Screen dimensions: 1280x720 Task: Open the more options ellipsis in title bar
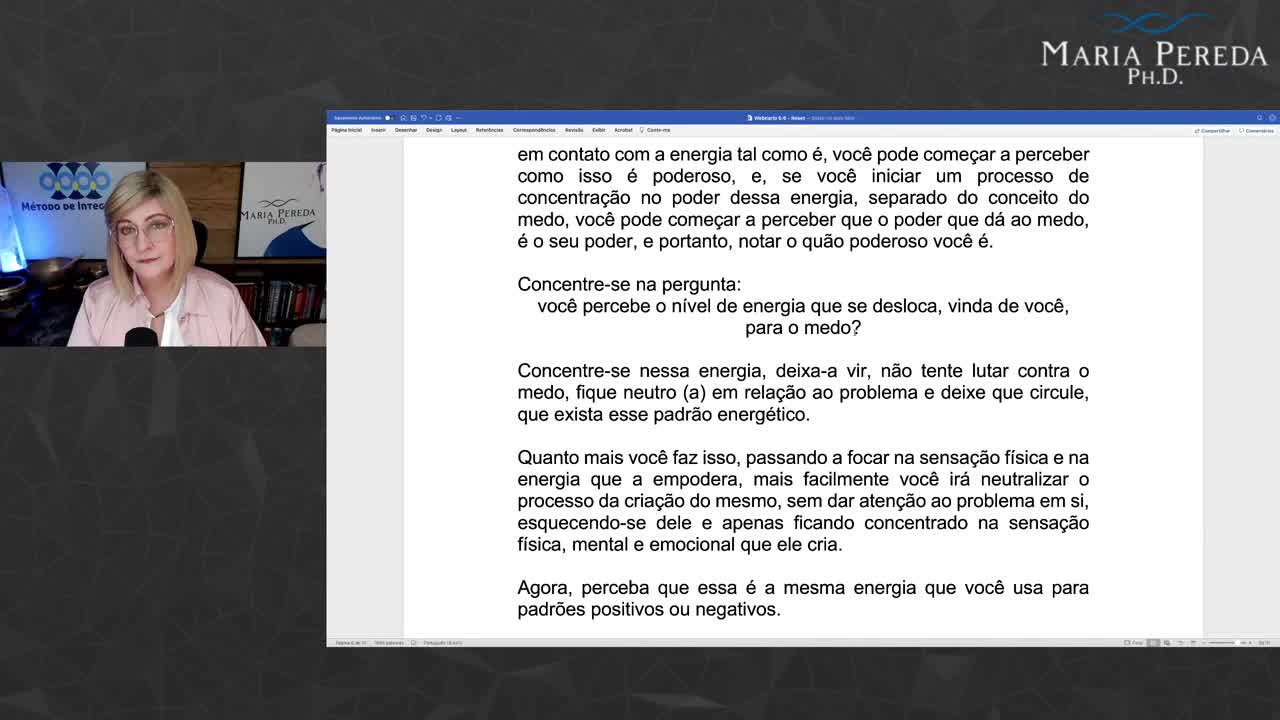tap(459, 118)
